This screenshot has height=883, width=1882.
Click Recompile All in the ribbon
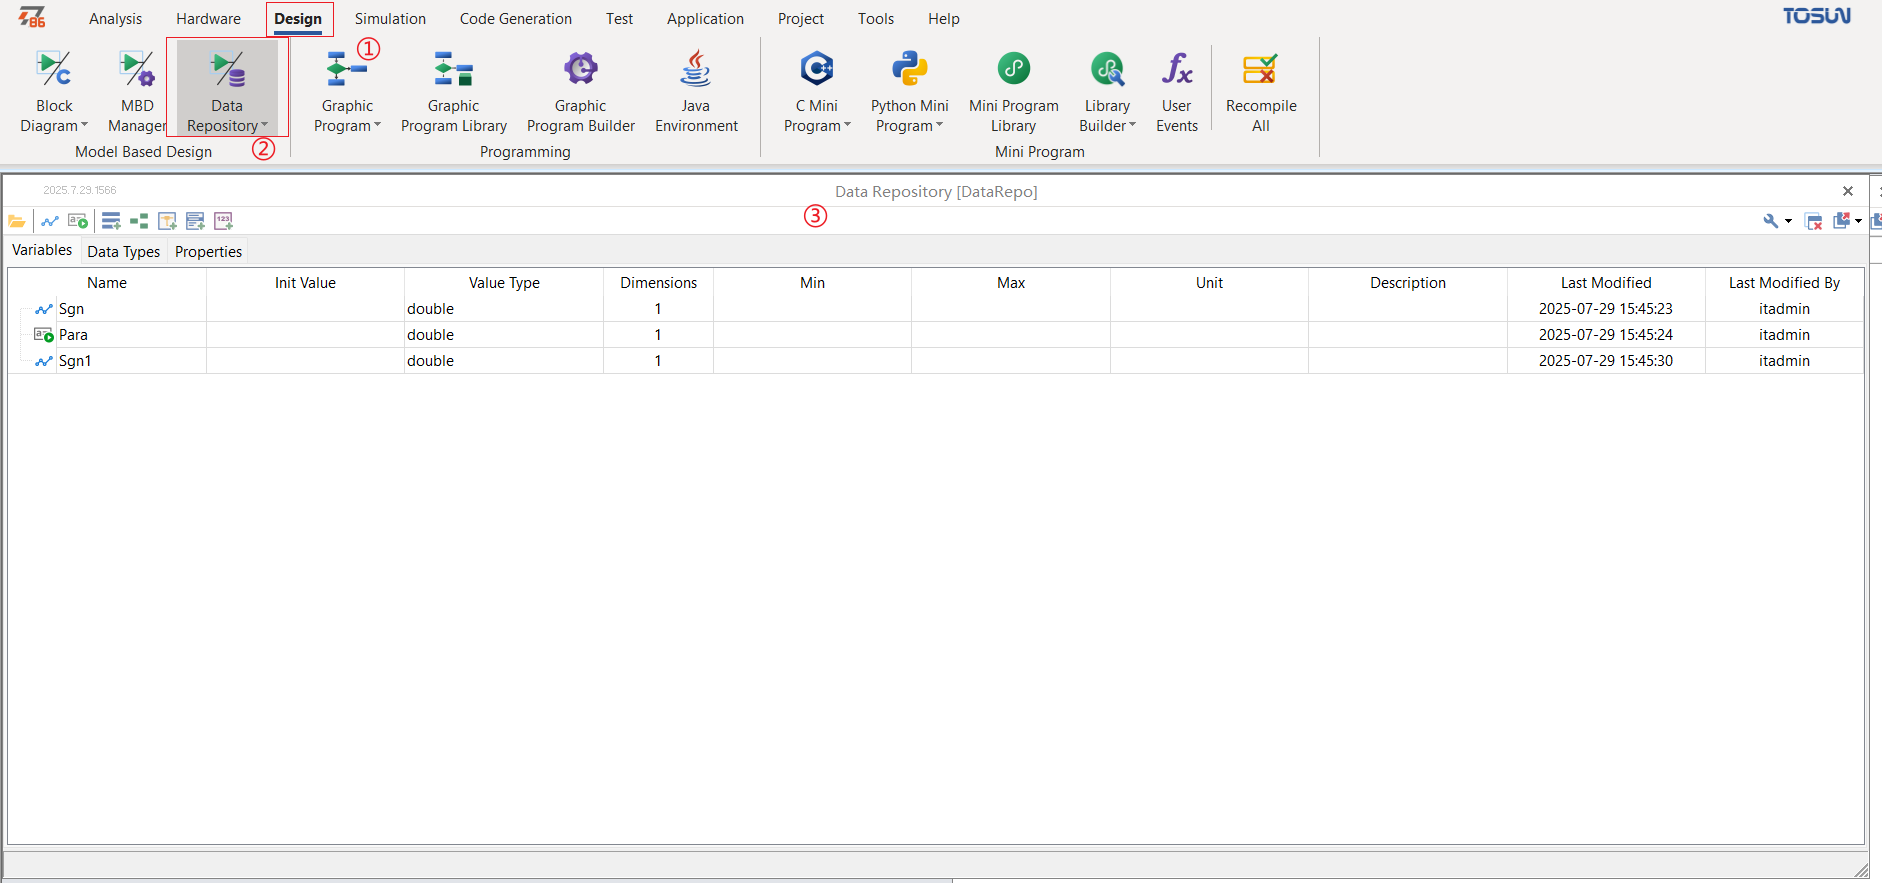(x=1261, y=92)
